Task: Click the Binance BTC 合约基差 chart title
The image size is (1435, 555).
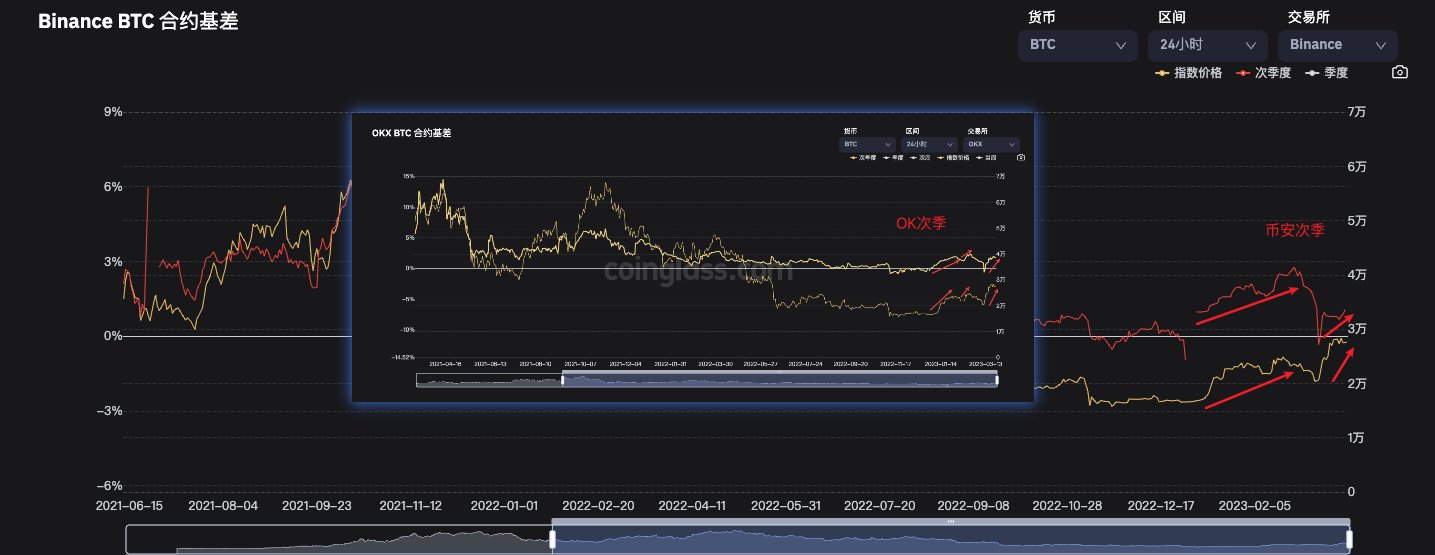Action: (x=138, y=21)
